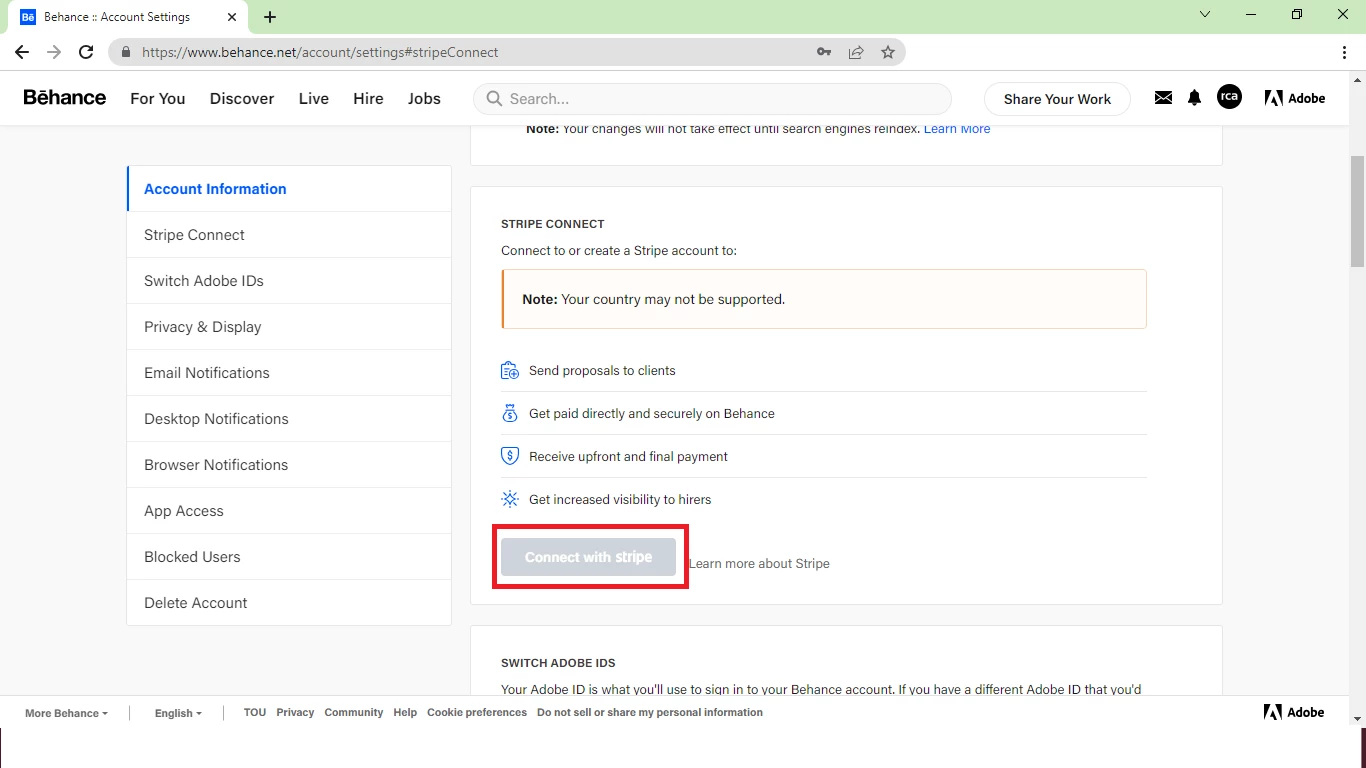This screenshot has width=1366, height=768.
Task: Click the search magnifier icon
Action: tap(494, 98)
